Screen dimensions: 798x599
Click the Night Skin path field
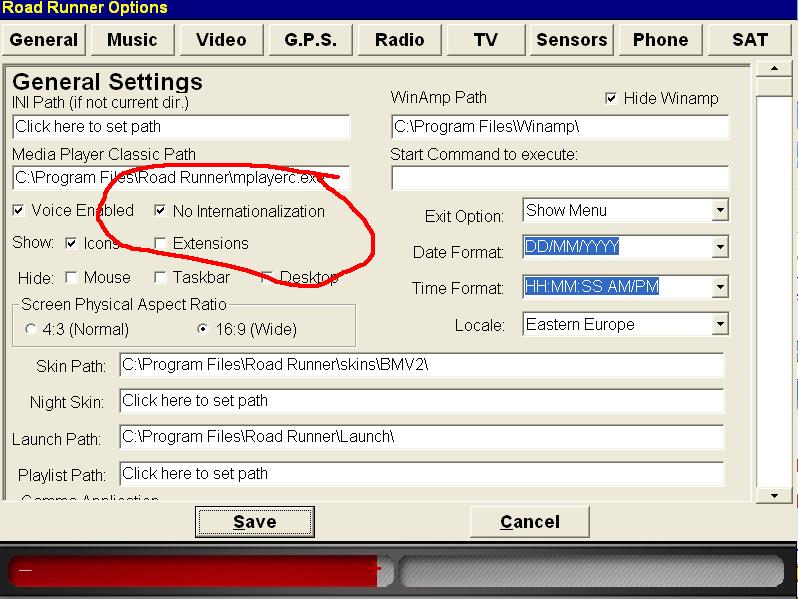tap(421, 401)
